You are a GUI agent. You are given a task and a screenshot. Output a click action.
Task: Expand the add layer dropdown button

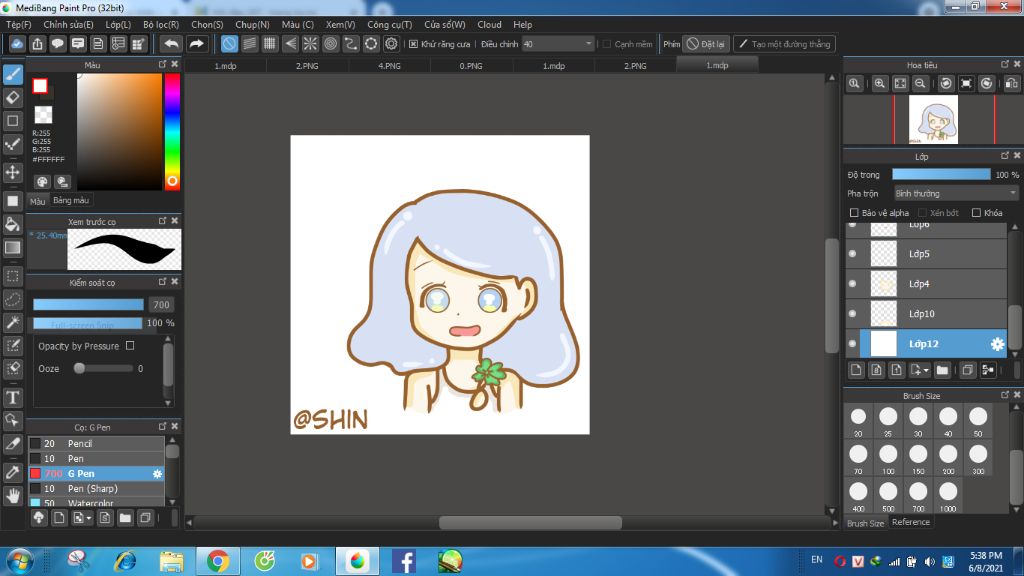920,370
